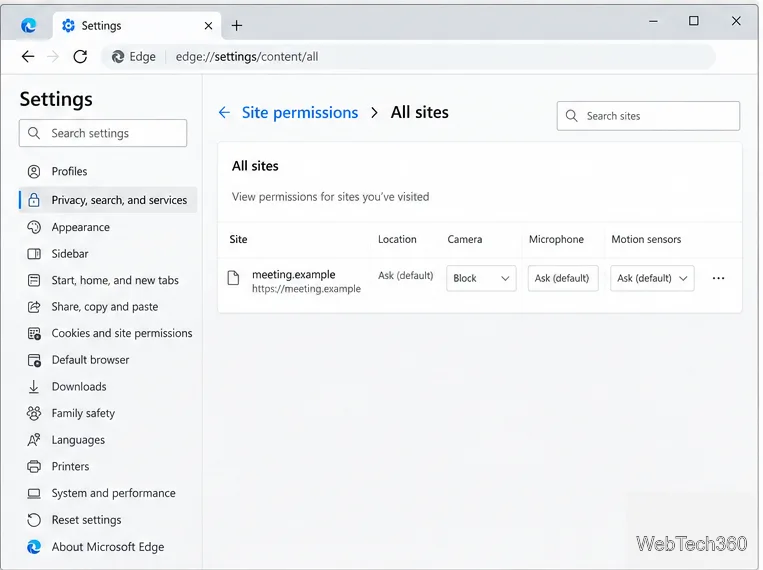Screen dimensions: 763x570
Task: Minimize the Edge window
Action: [x=653, y=21]
